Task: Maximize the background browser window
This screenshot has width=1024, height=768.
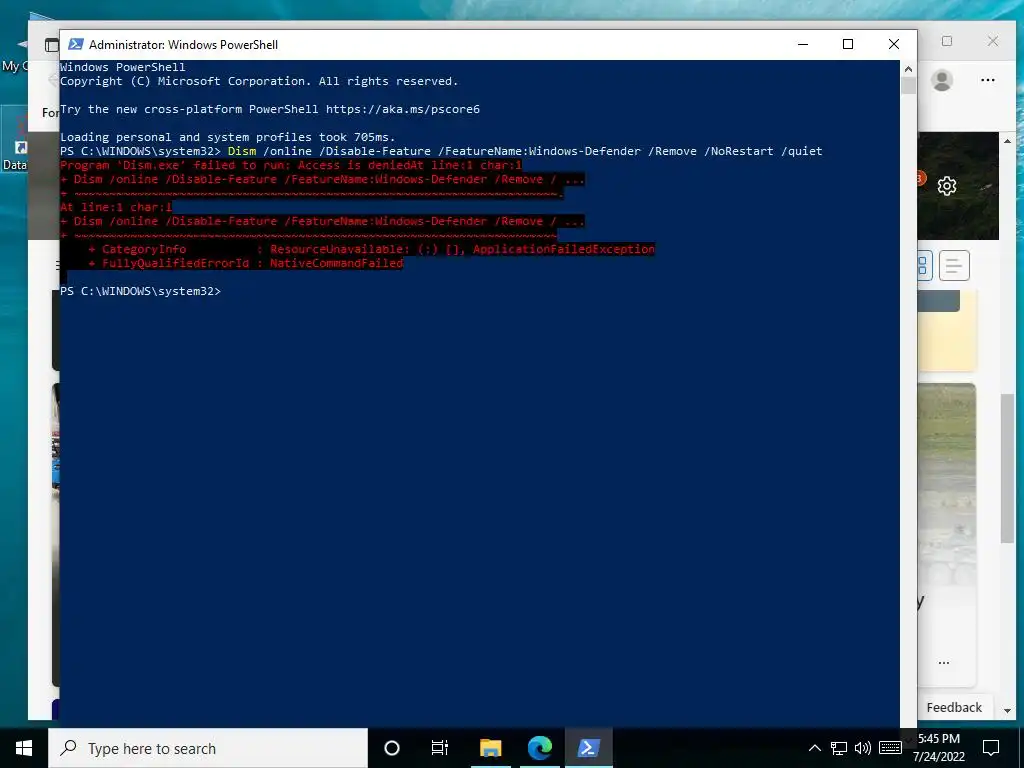Action: pos(946,41)
